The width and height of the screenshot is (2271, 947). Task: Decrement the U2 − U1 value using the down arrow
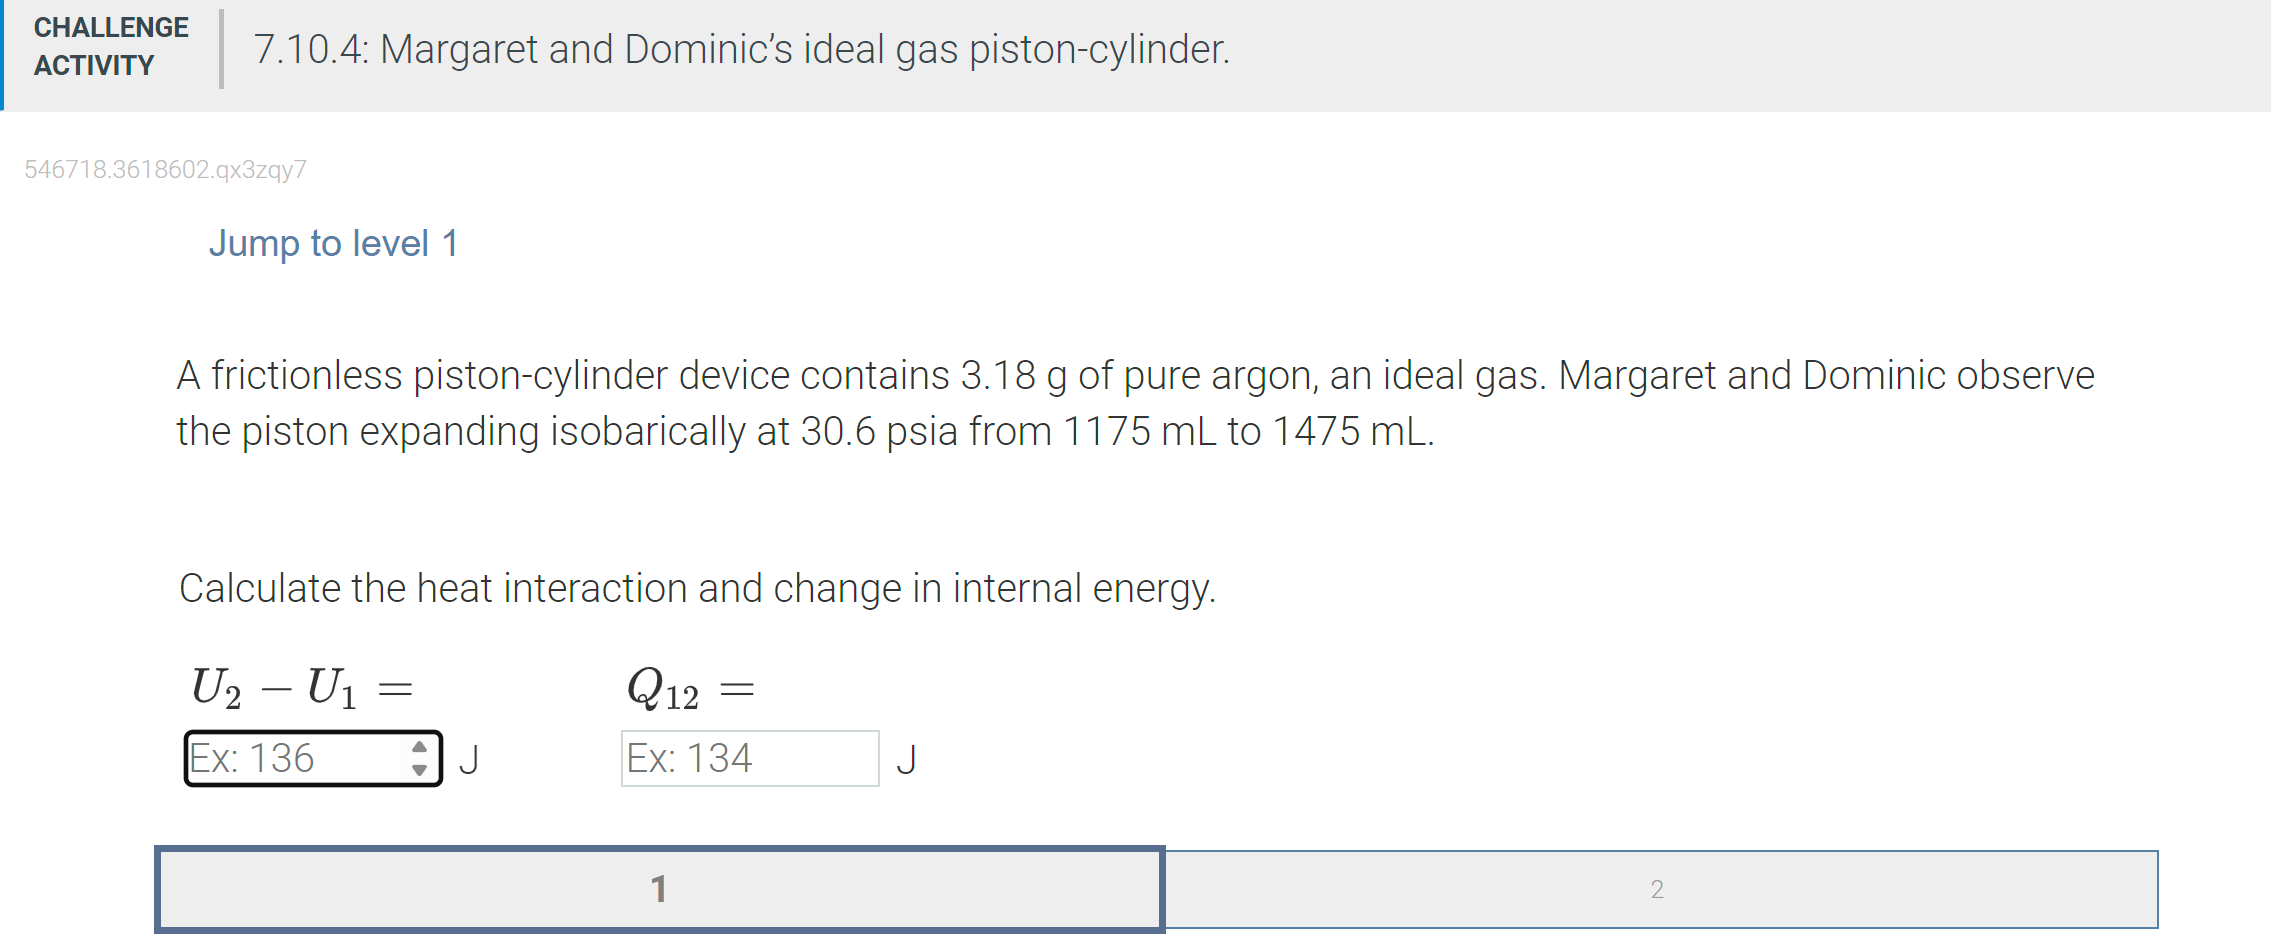coord(419,770)
